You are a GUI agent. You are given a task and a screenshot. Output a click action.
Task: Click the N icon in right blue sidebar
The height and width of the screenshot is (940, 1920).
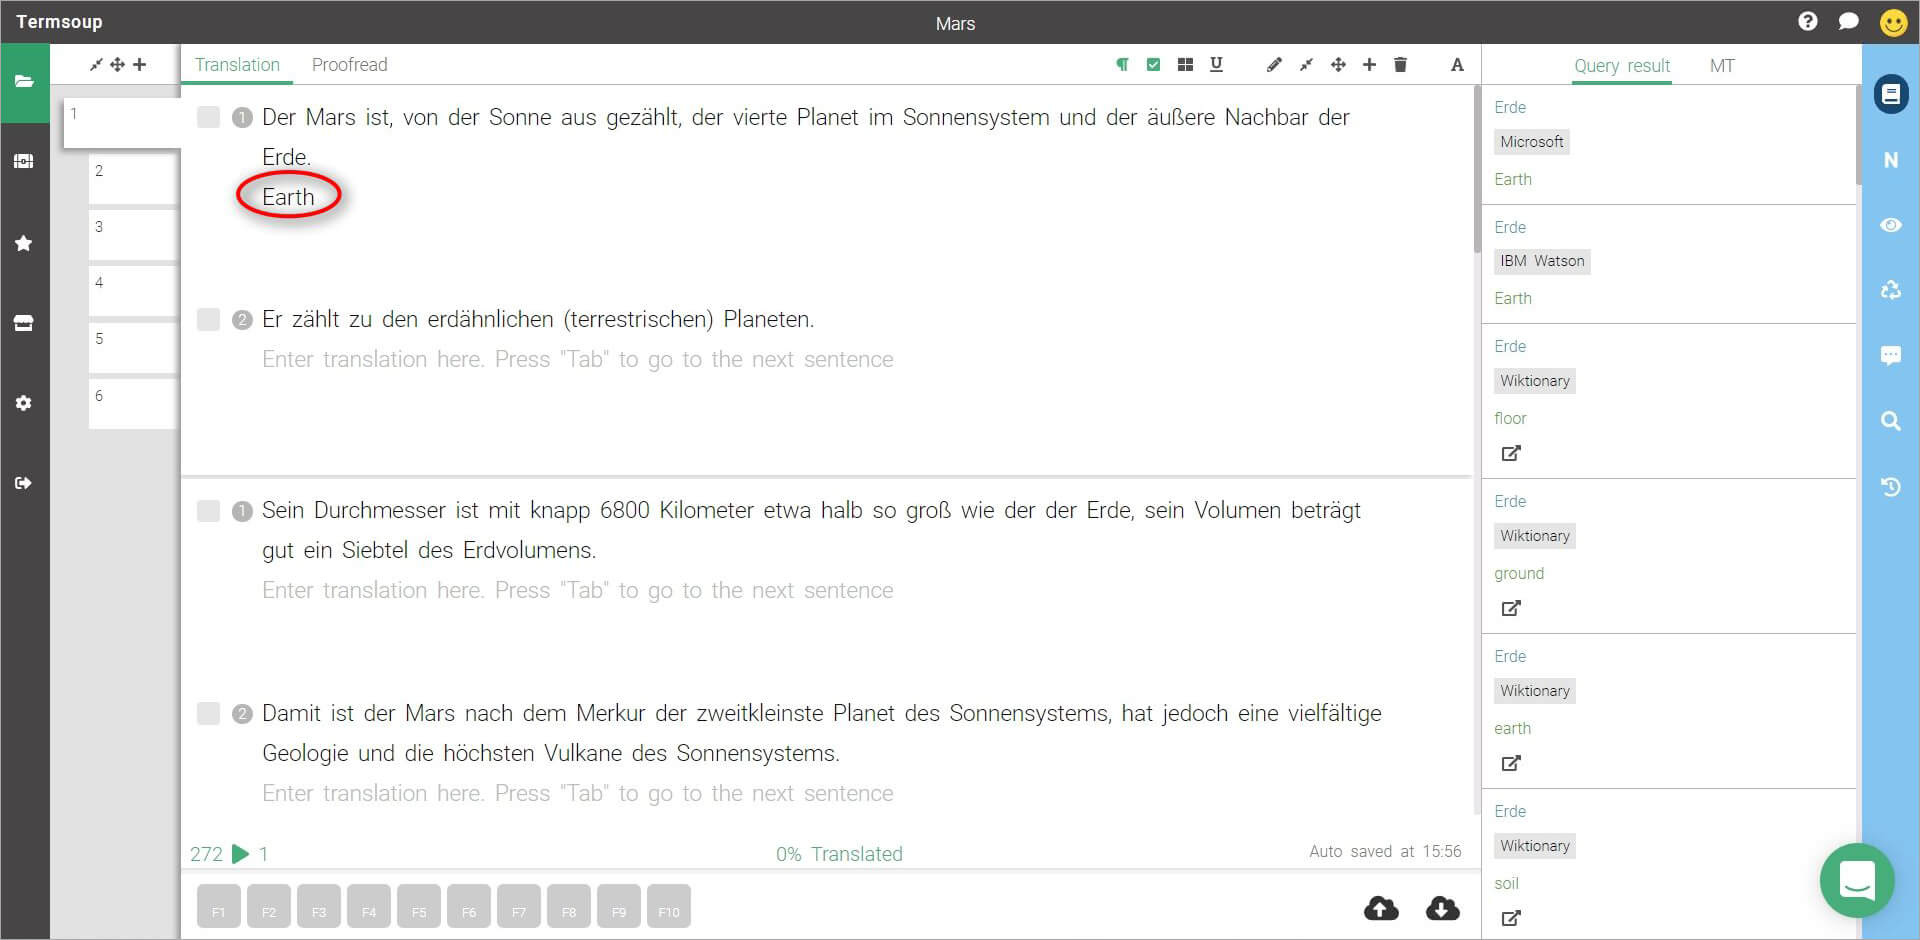[x=1890, y=160]
